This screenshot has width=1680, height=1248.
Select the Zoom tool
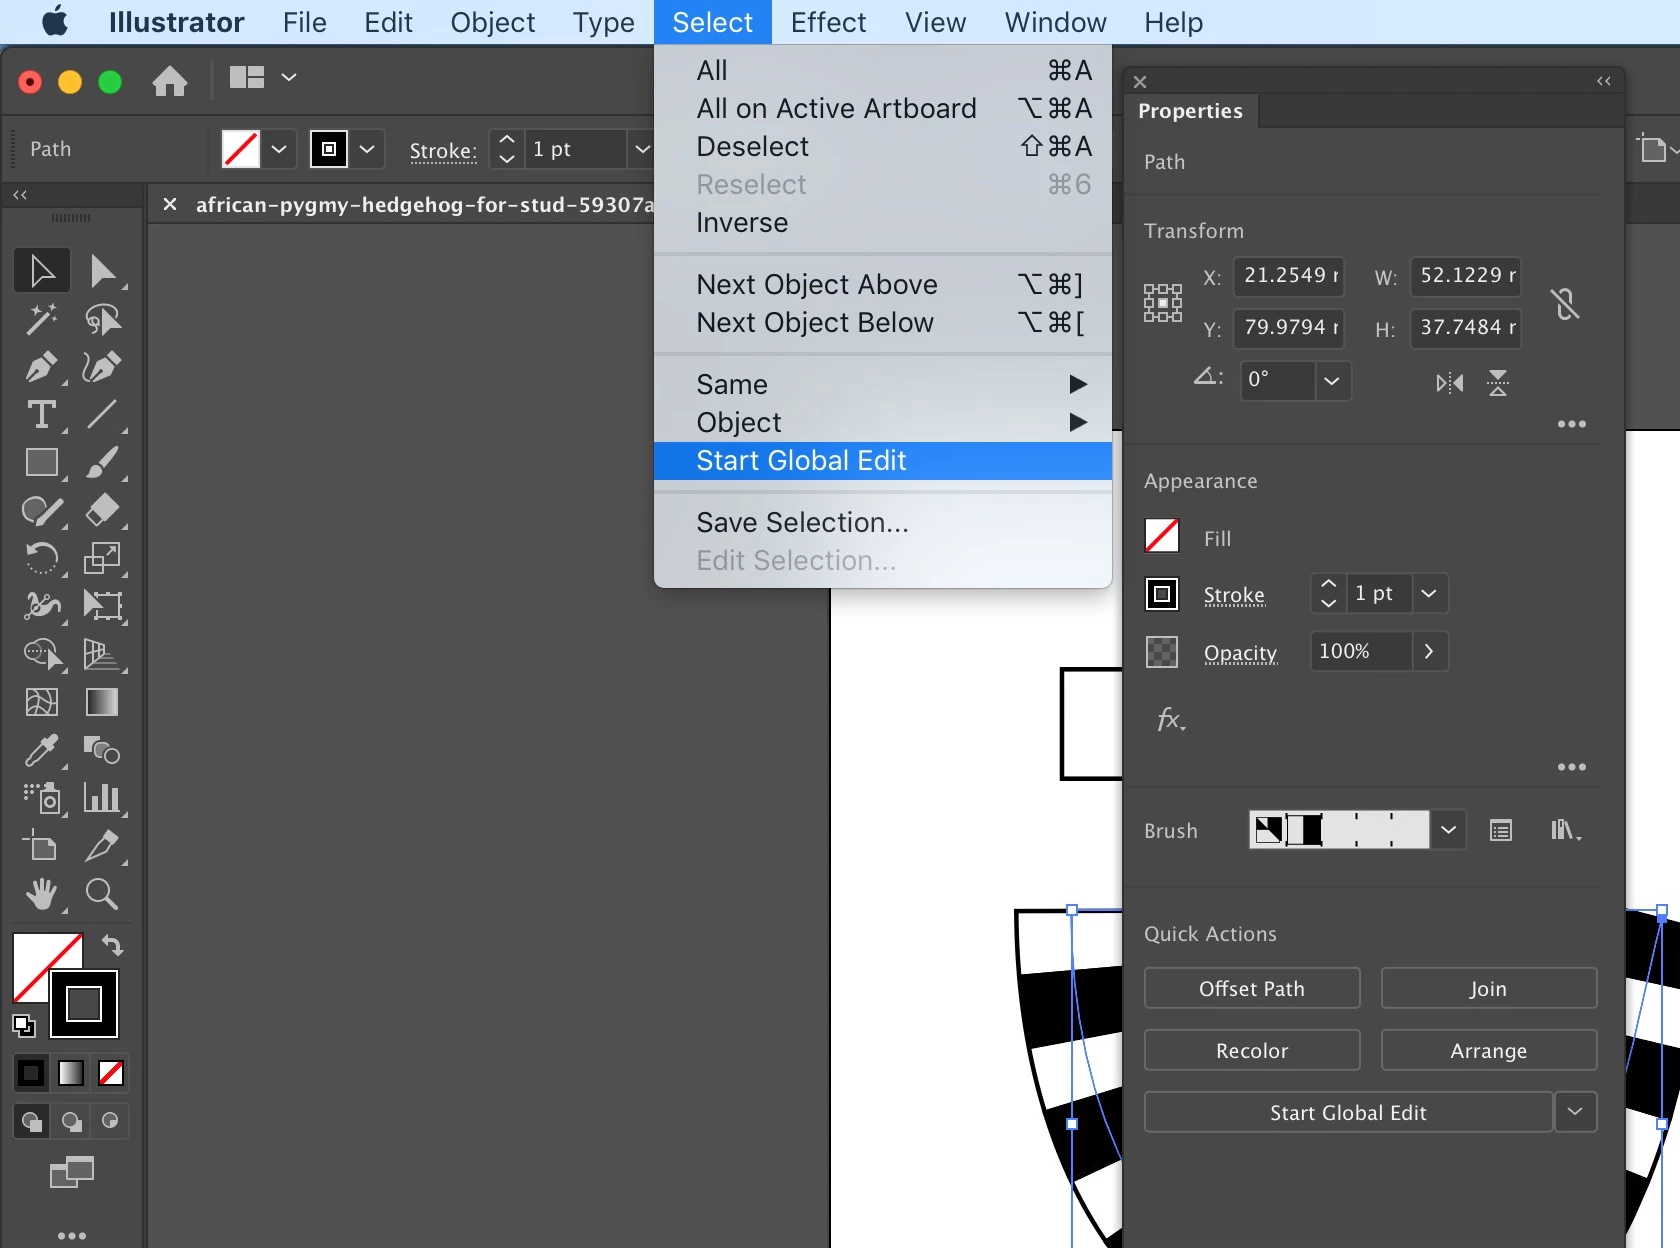(x=102, y=894)
